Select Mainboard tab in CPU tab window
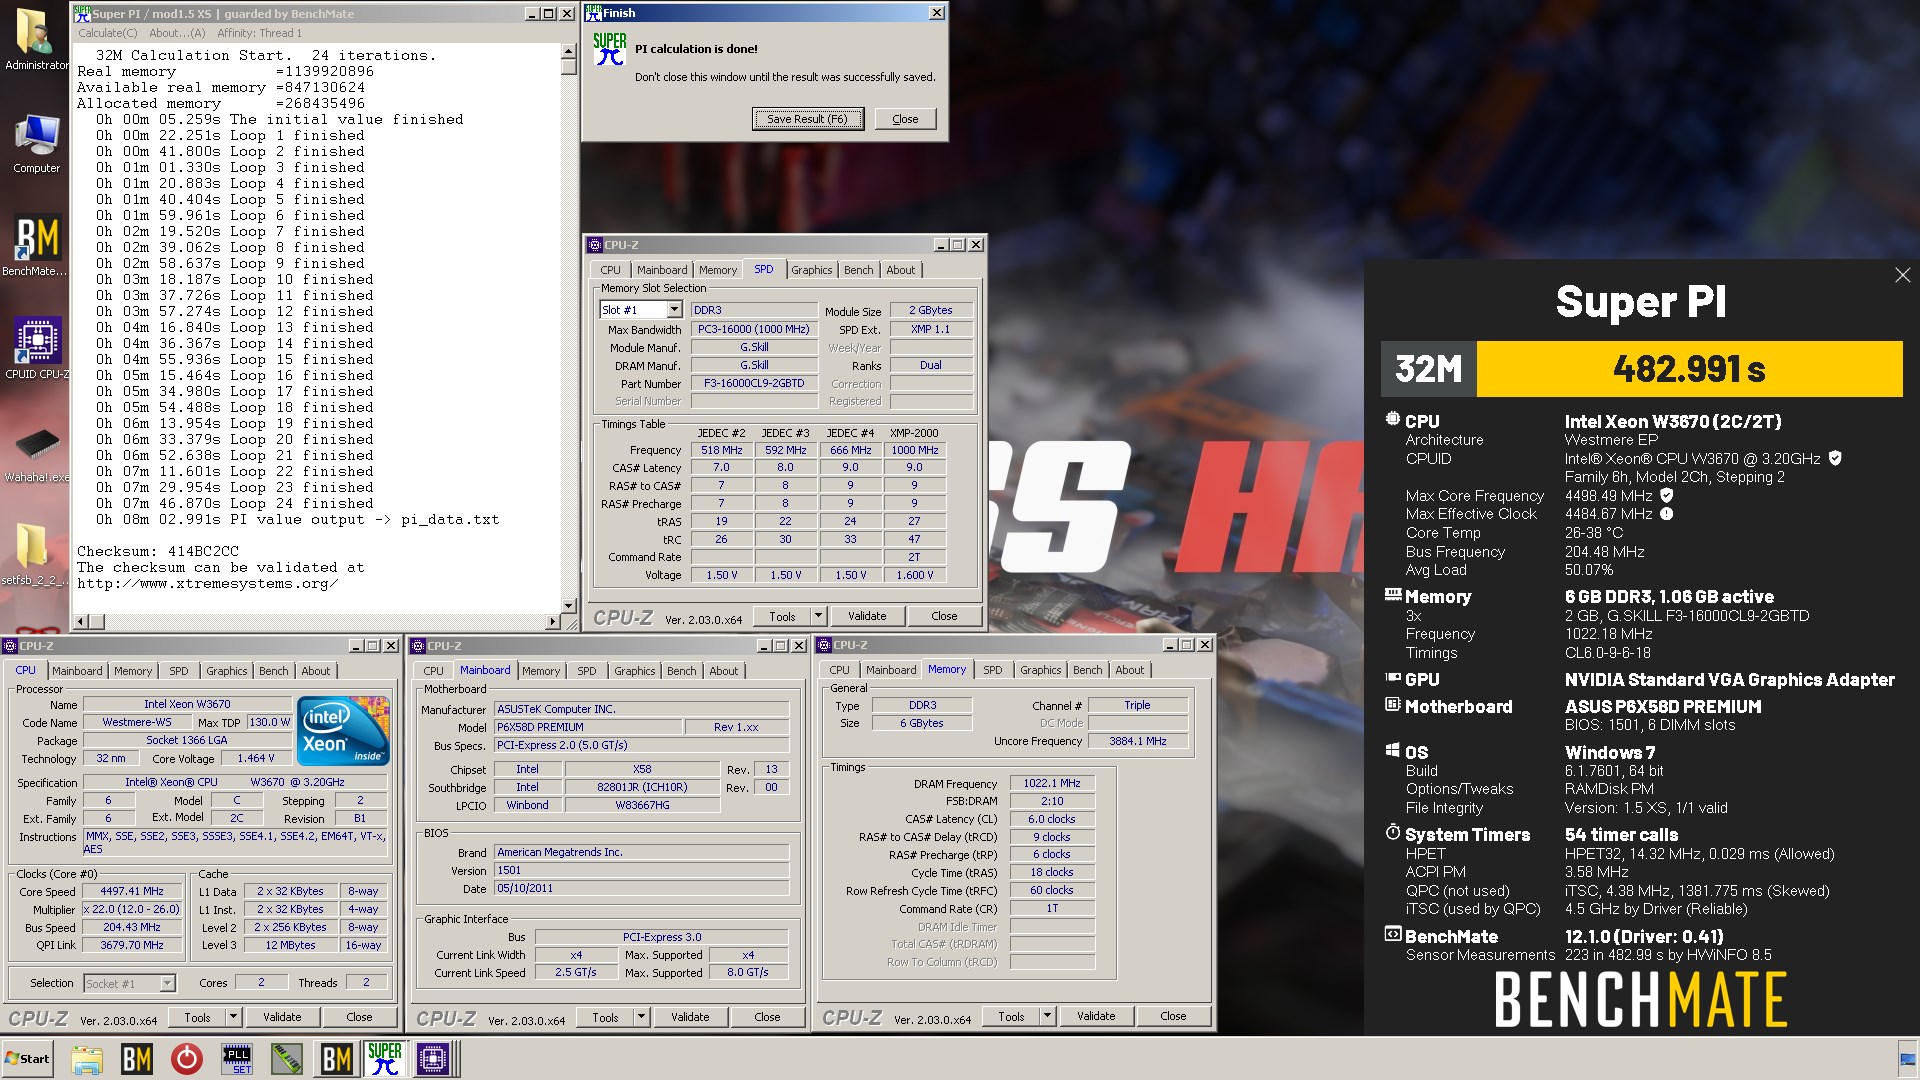Image resolution: width=1920 pixels, height=1080 pixels. point(77,671)
